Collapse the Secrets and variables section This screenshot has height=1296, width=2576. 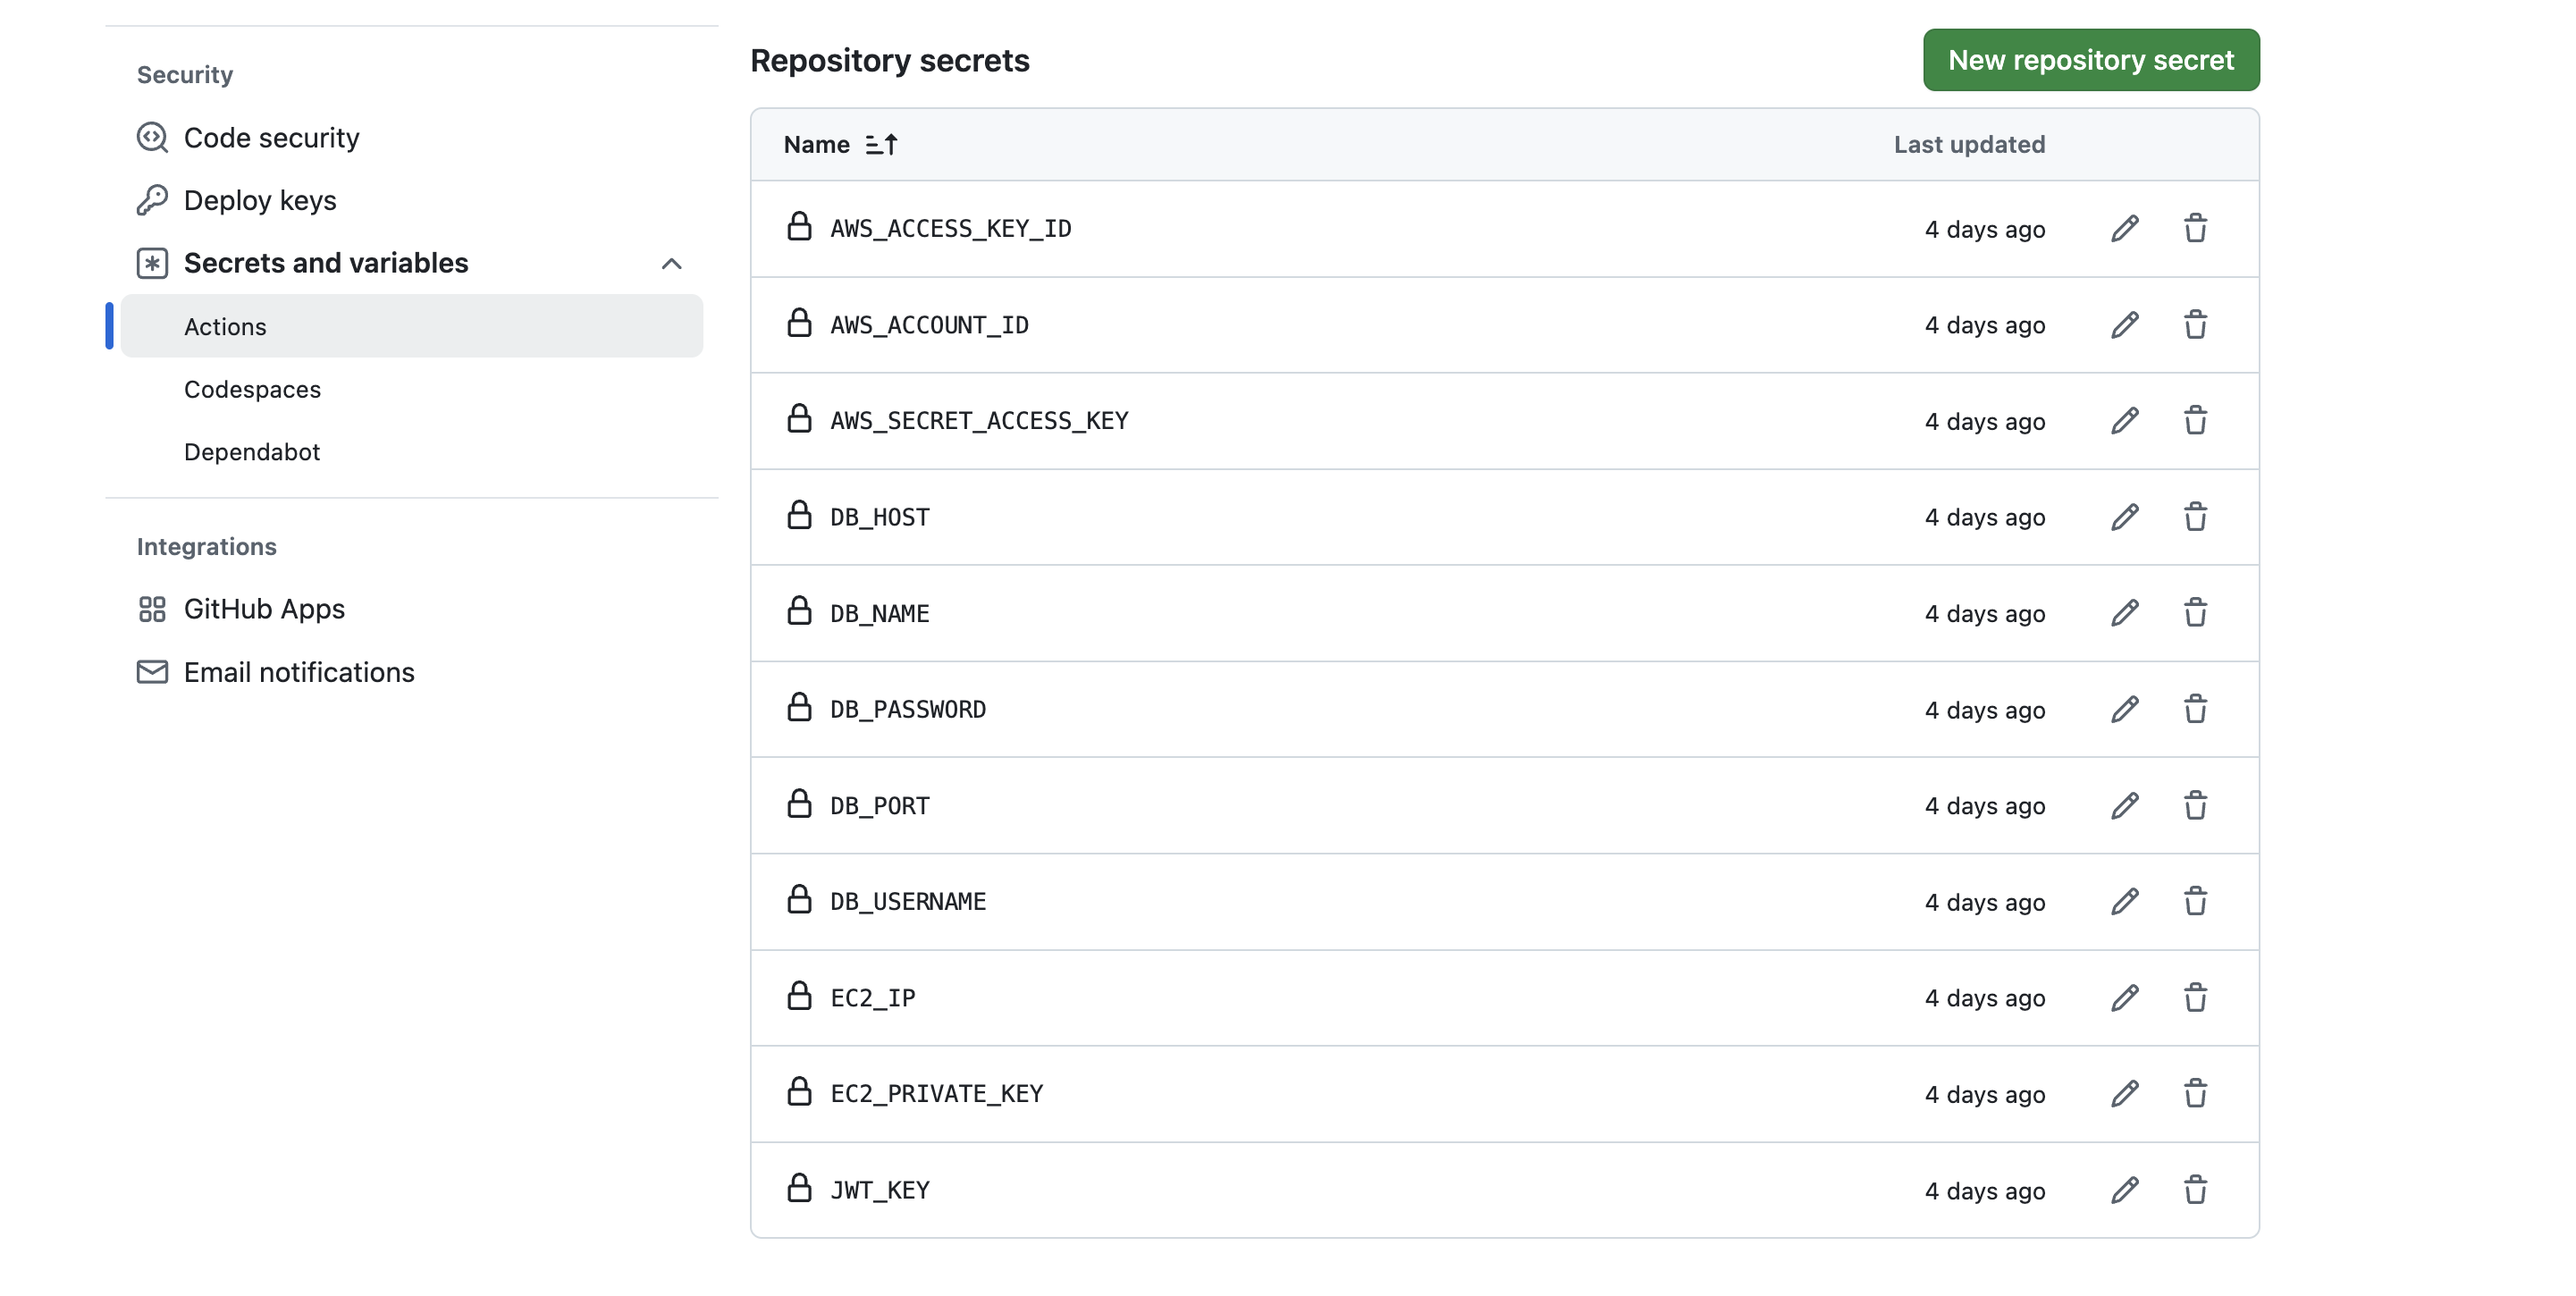pos(672,264)
